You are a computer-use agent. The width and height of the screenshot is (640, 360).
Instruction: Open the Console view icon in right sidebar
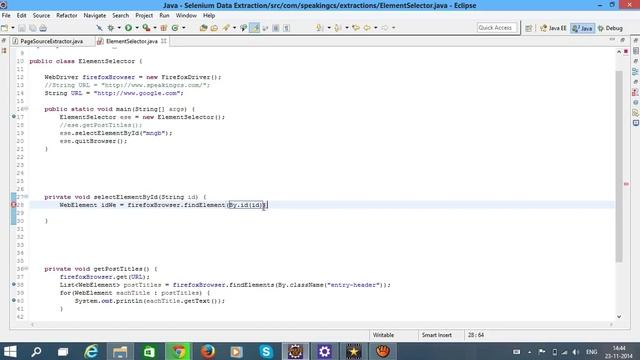636,123
